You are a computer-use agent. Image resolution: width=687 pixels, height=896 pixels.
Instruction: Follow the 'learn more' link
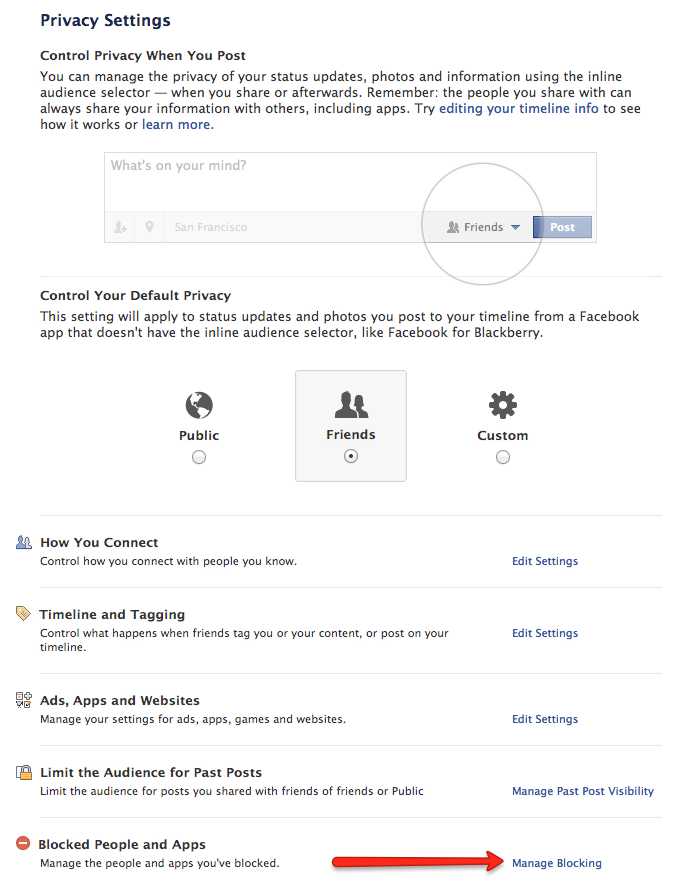(x=176, y=125)
